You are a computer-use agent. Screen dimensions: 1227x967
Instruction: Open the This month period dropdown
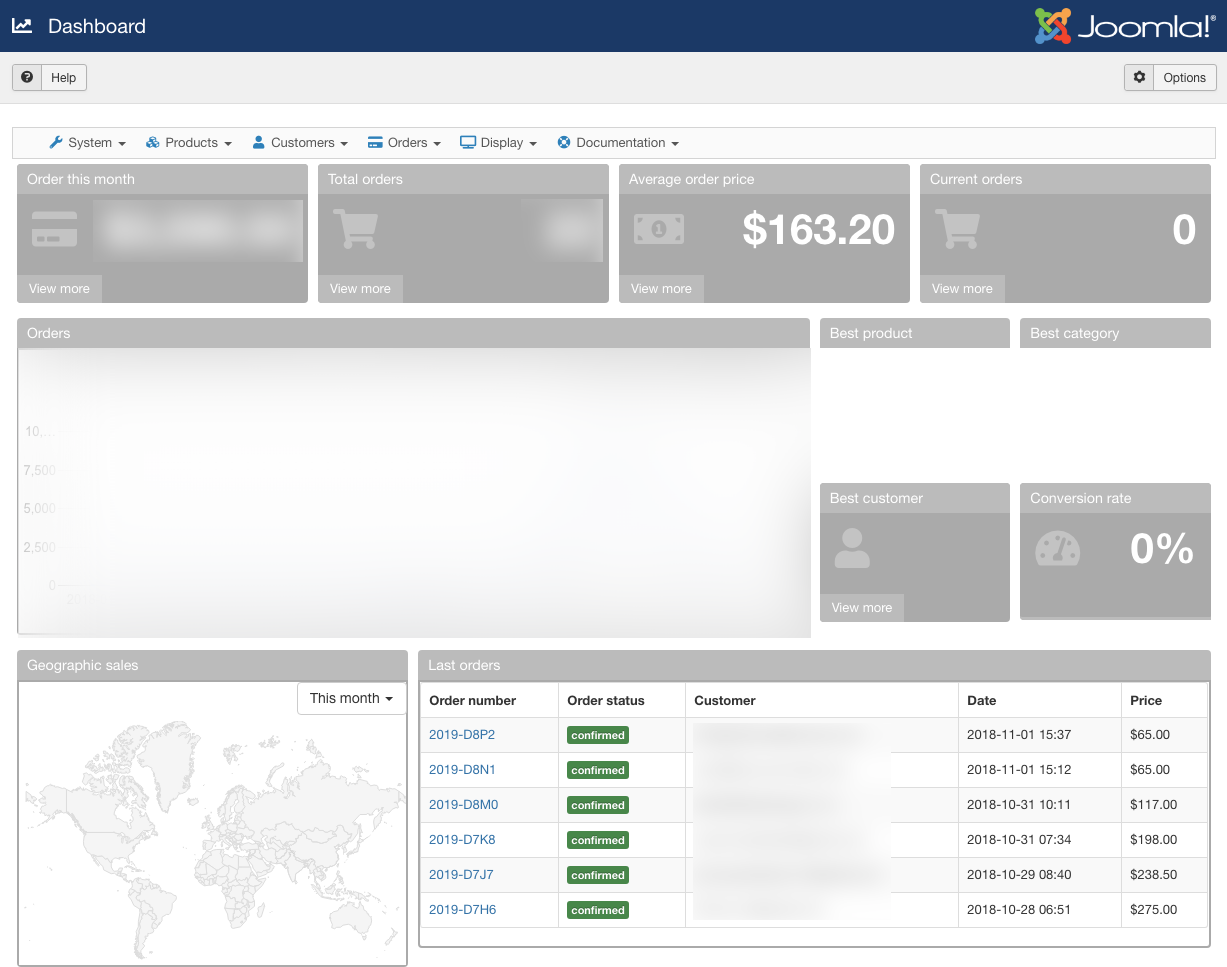[x=351, y=698]
